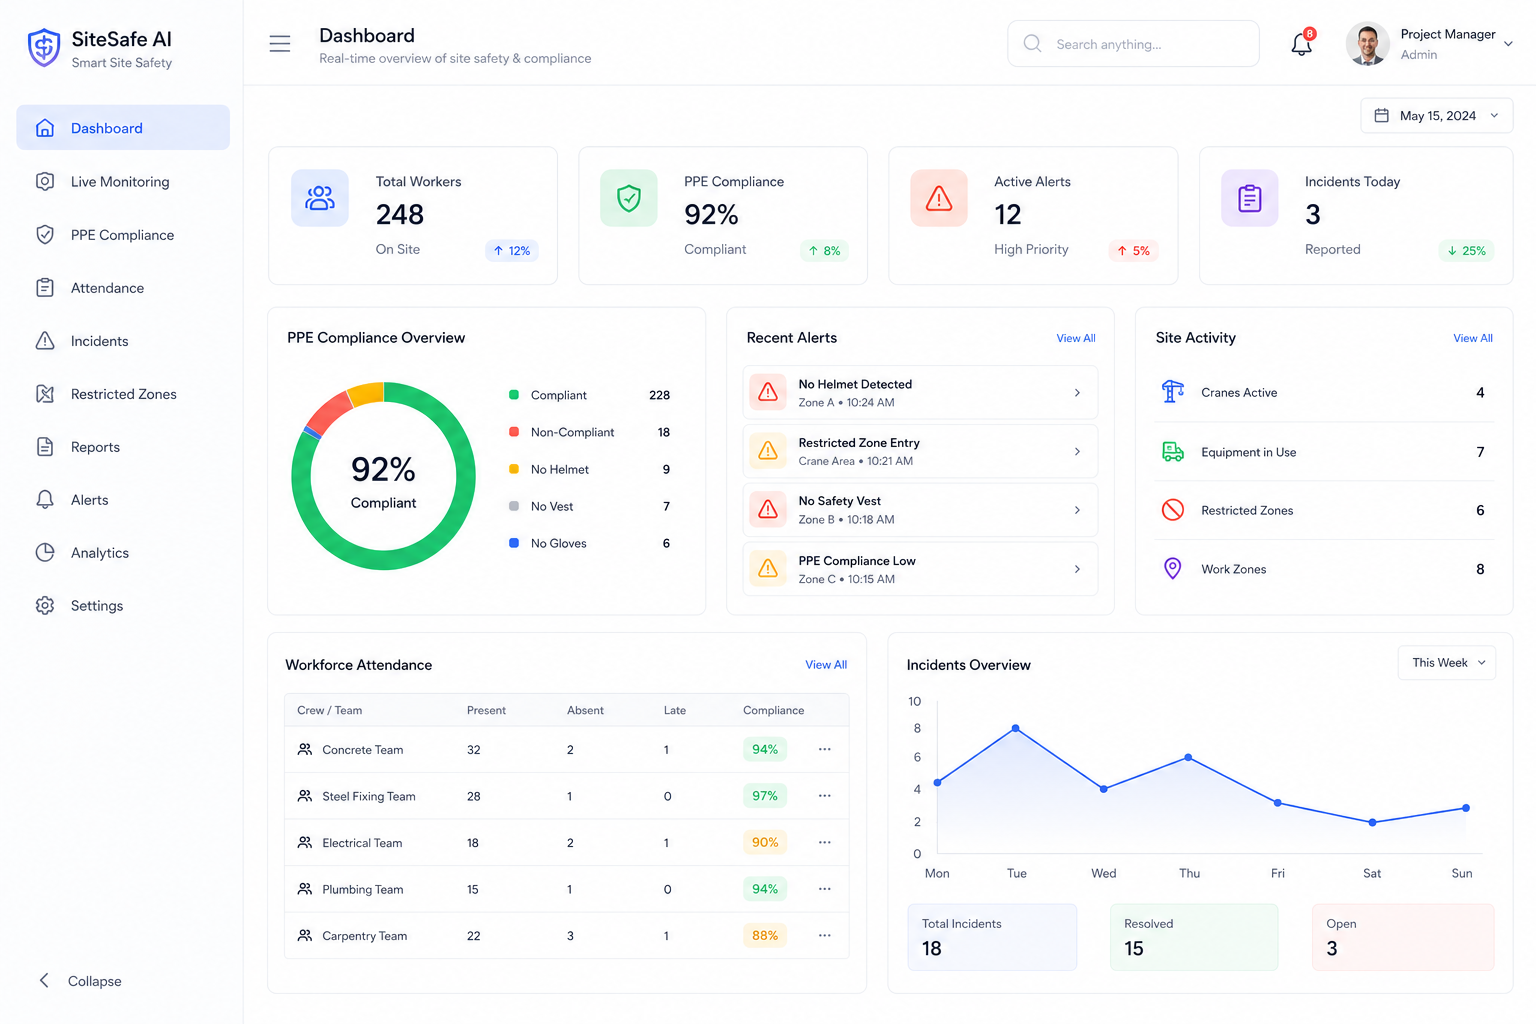This screenshot has height=1024, width=1536.
Task: Expand the PPE Compliance Low alert chevron
Action: point(1077,569)
